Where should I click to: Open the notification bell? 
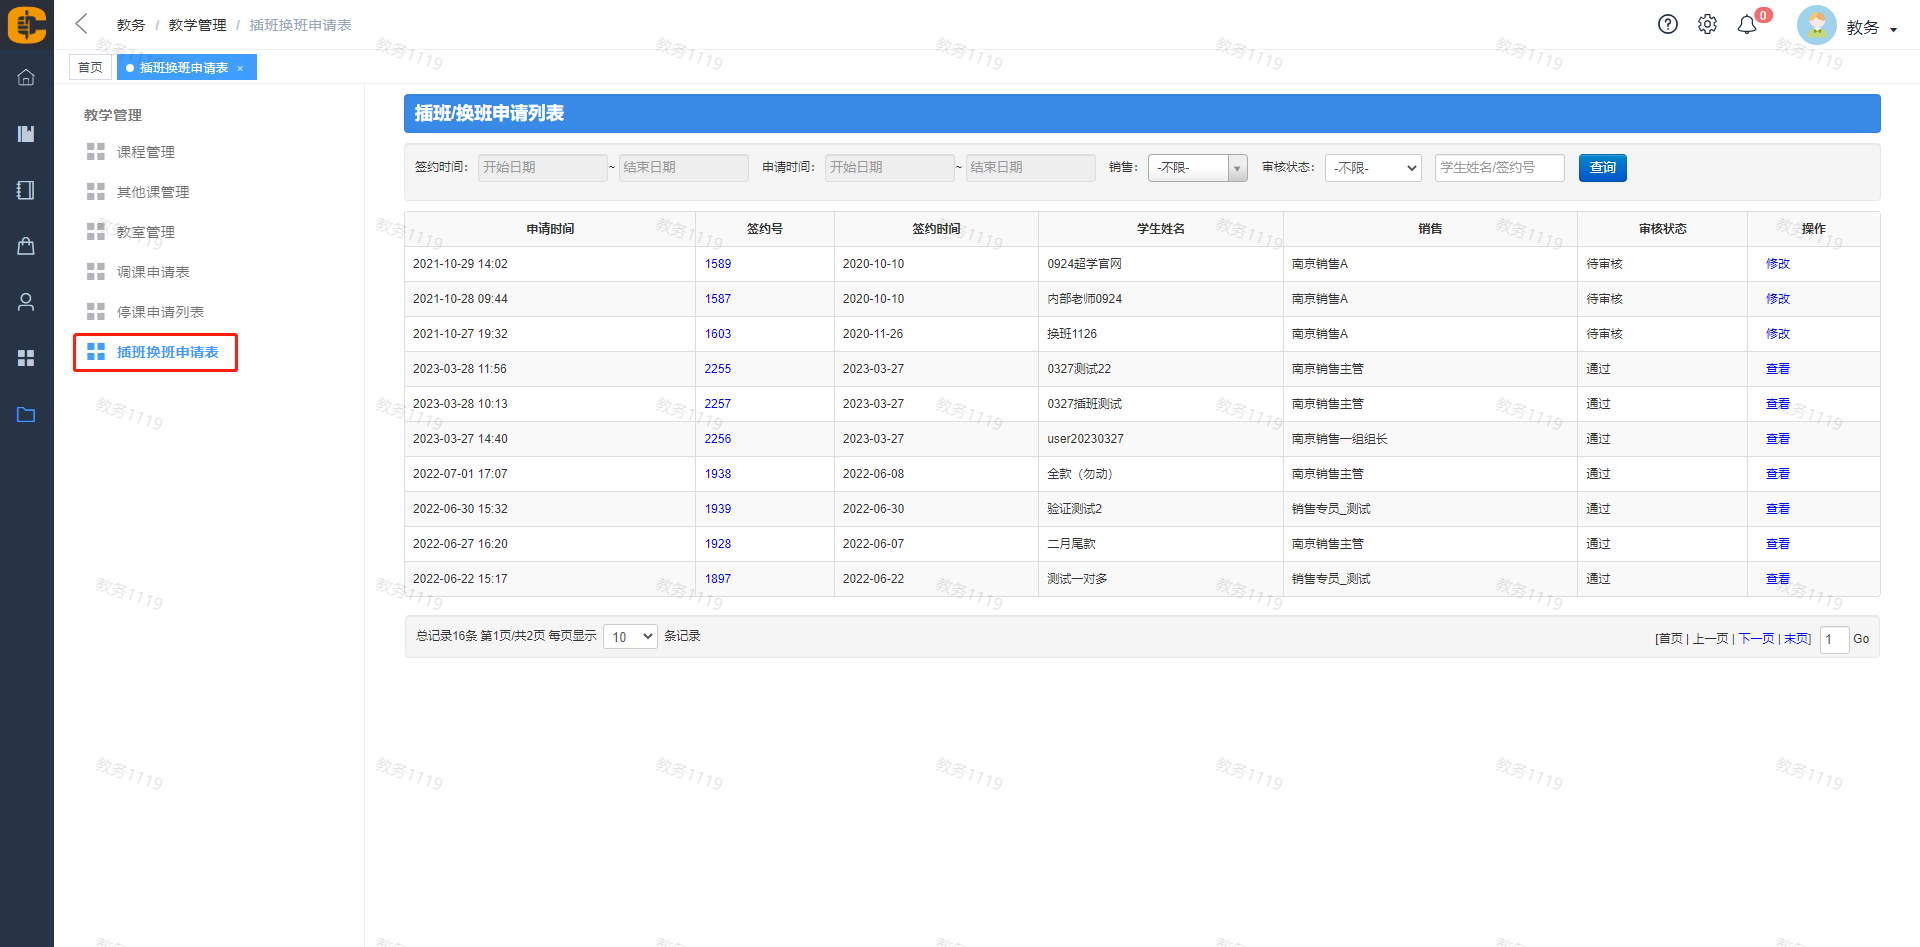(x=1747, y=25)
